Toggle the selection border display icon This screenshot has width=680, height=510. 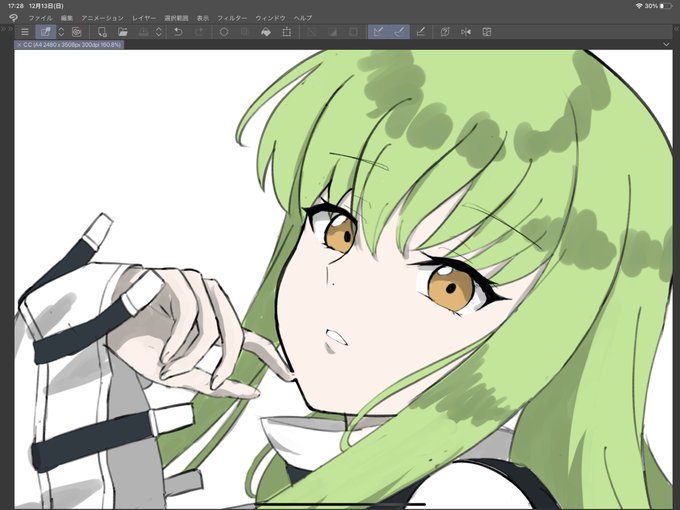[x=353, y=32]
